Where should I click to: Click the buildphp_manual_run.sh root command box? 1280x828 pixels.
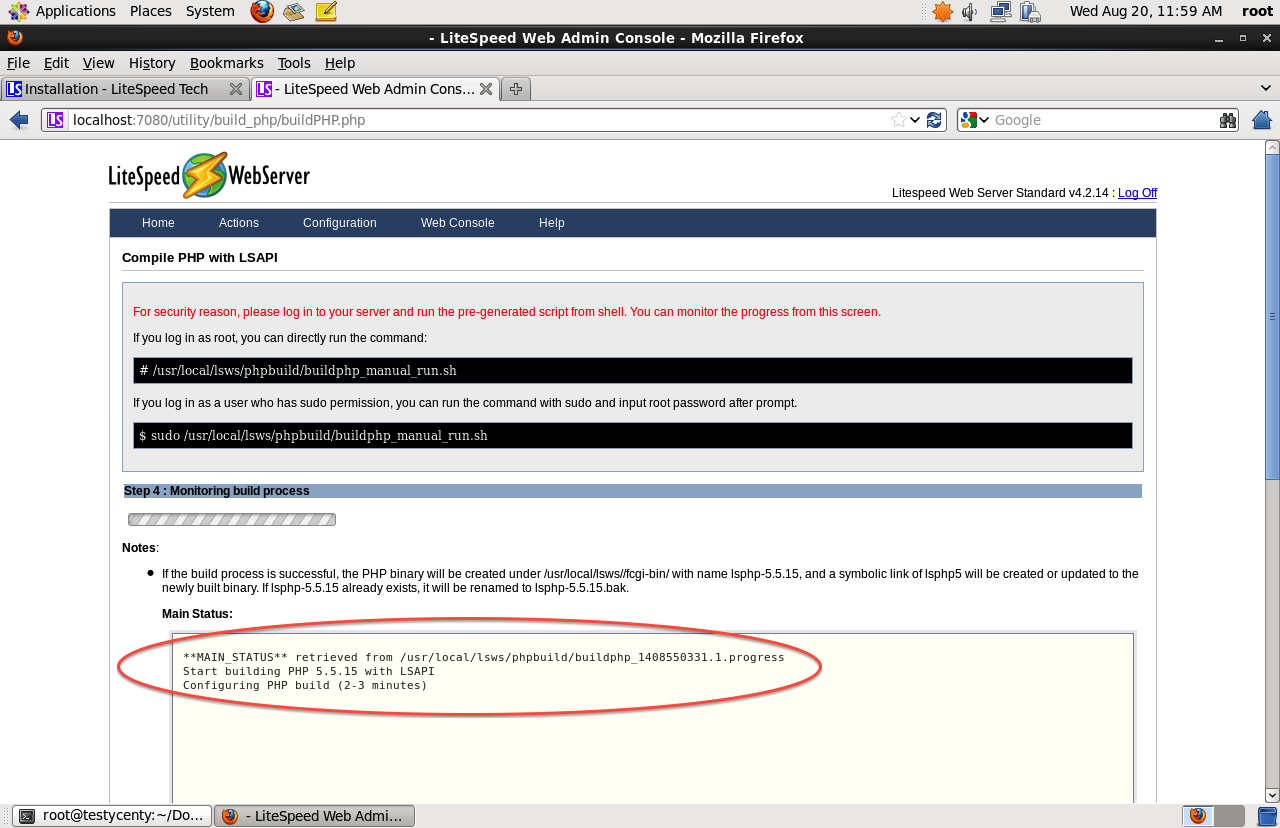tap(633, 370)
